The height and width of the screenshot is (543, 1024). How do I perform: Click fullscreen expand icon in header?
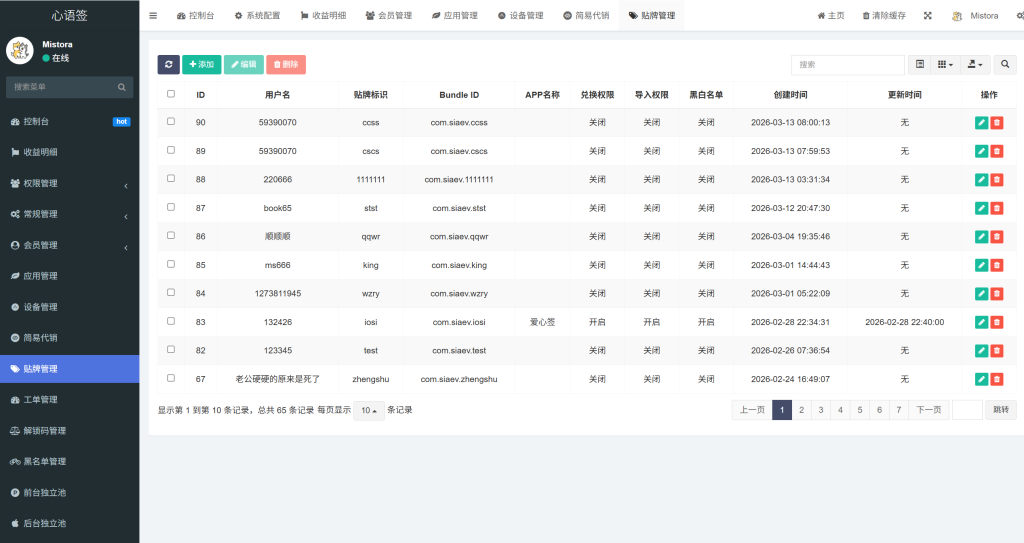pos(927,16)
